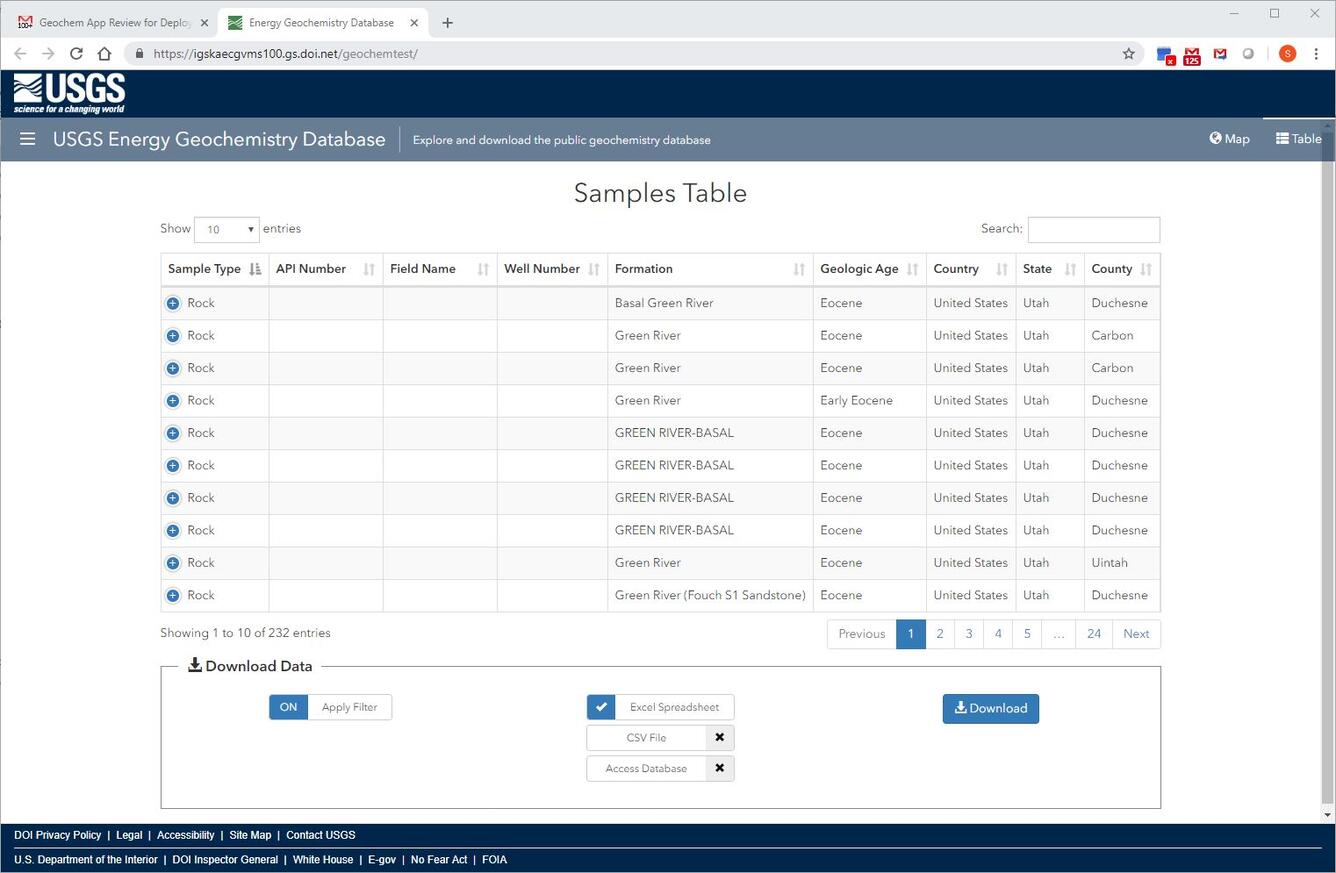Screen dimensions: 1336x873
Task: Expand the Uintah county row
Action: click(x=173, y=563)
